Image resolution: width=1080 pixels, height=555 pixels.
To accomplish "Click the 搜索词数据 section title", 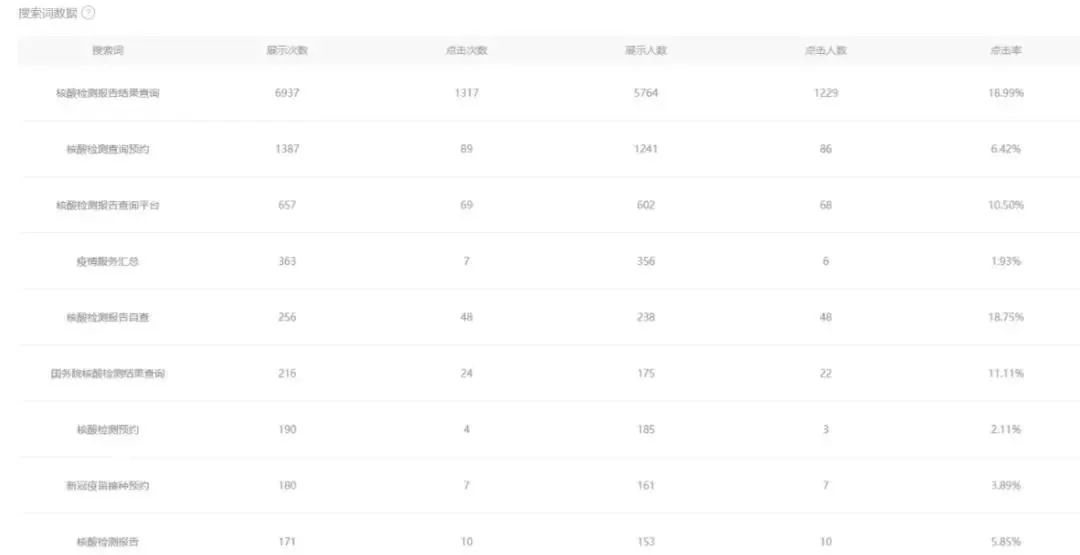I will point(47,13).
